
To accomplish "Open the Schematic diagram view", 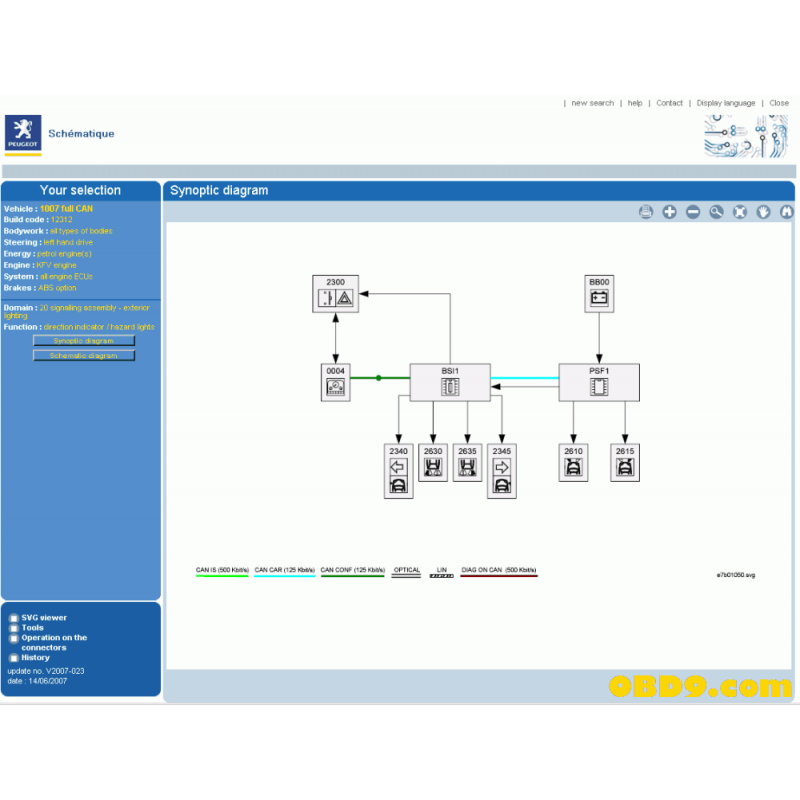I will point(84,354).
